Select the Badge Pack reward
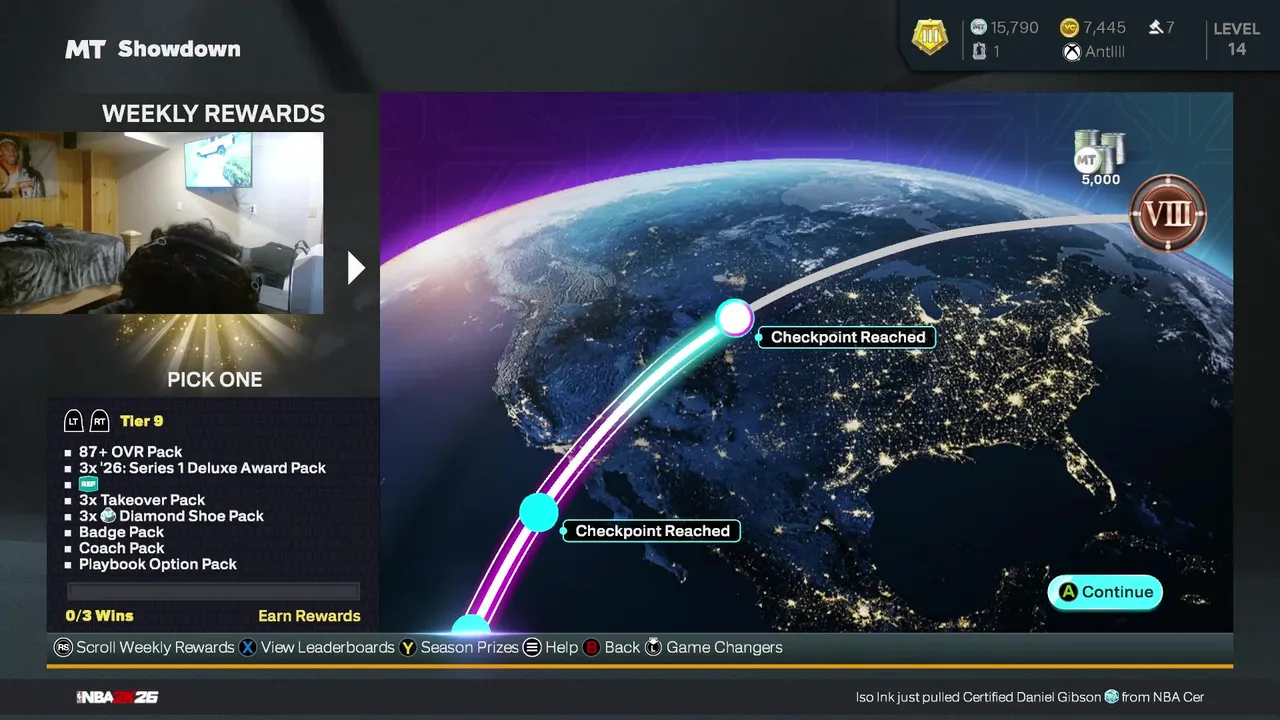 tap(121, 532)
